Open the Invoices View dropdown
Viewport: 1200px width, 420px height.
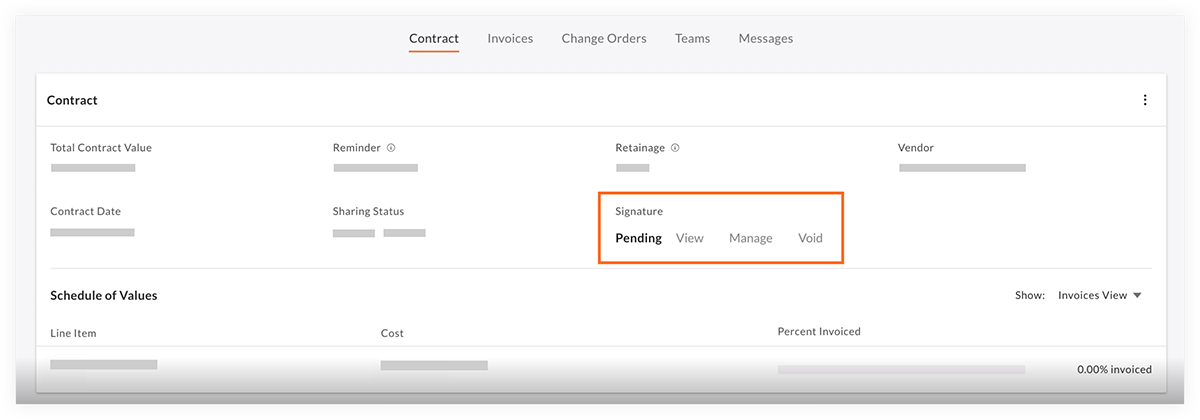coord(1100,295)
